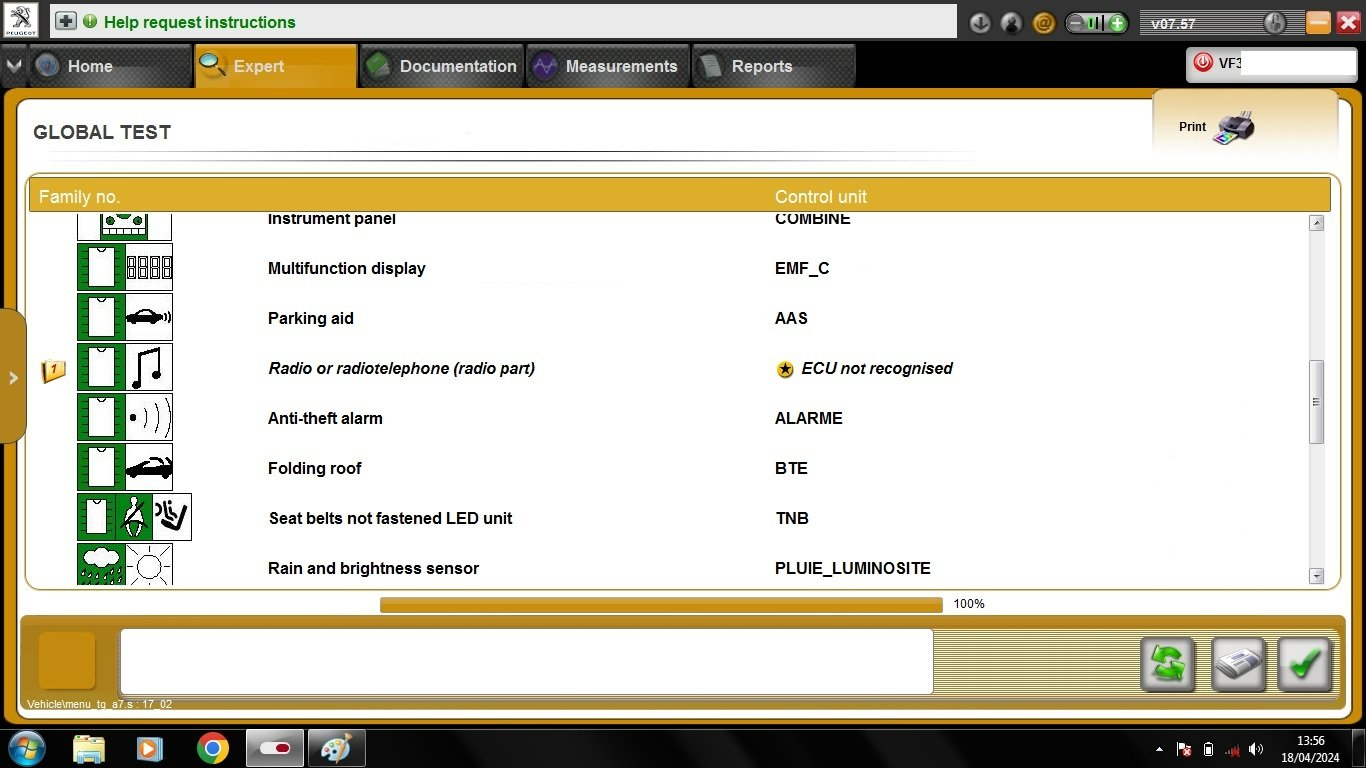Click the white message text field
This screenshot has height=768, width=1366.
pos(526,661)
